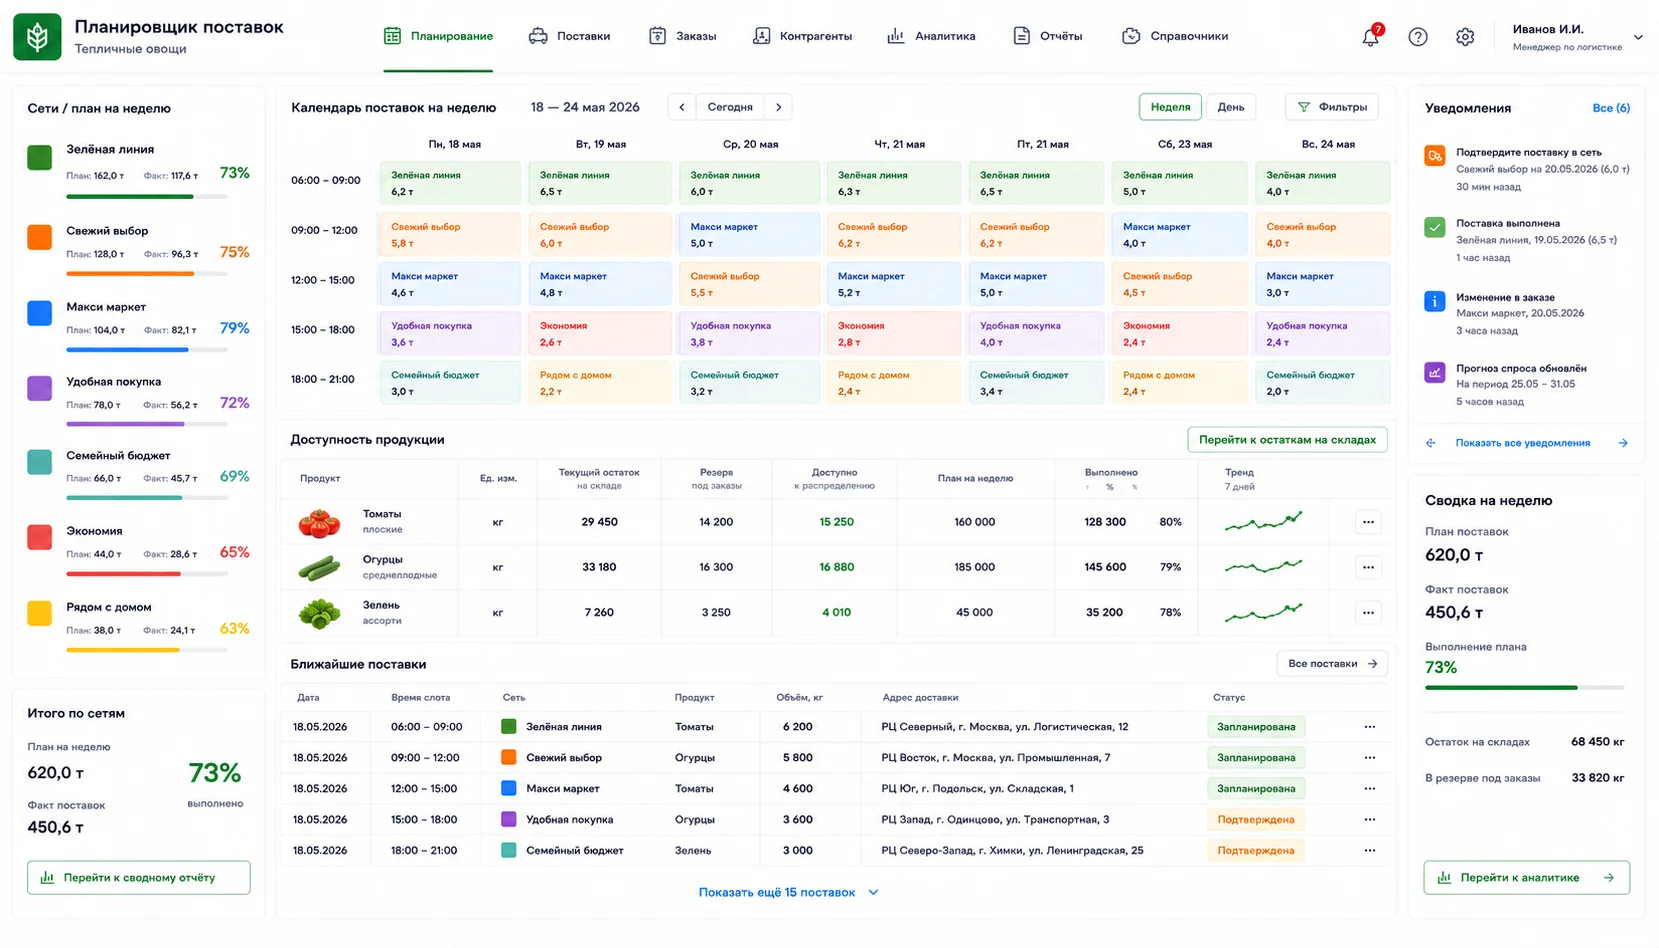1659x948 pixels.
Task: Click Показать все уведомления link
Action: 1522,443
